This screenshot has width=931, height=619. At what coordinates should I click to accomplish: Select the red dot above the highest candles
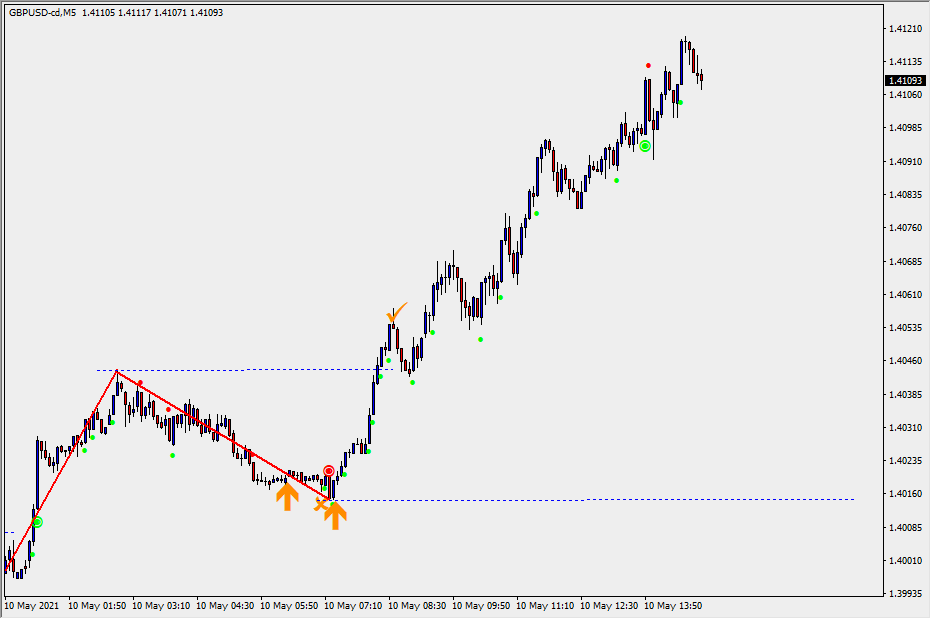648,66
